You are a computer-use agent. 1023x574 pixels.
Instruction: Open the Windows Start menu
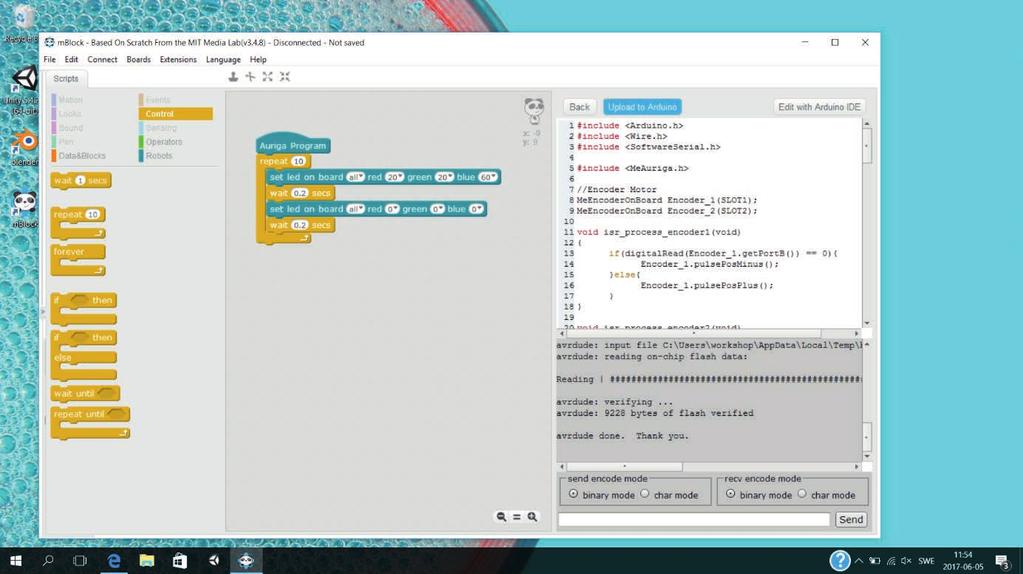(16, 560)
